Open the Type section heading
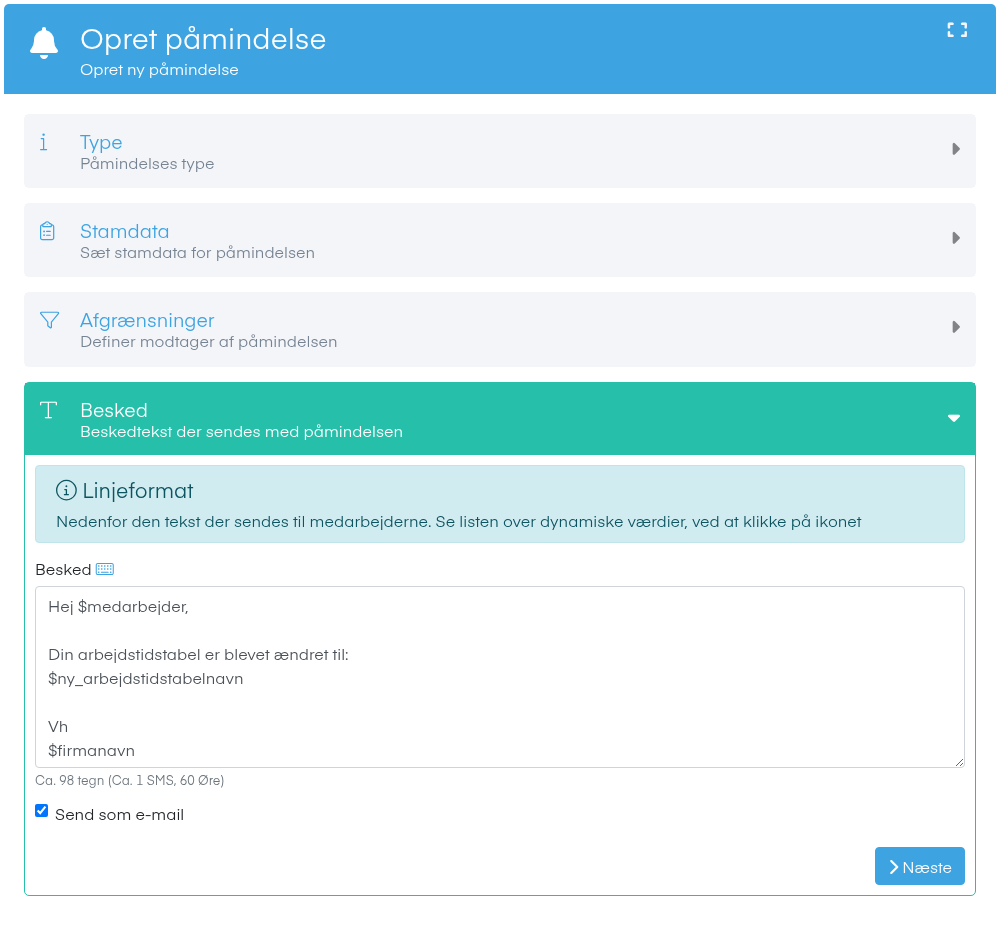This screenshot has height=935, width=1000. click(101, 142)
